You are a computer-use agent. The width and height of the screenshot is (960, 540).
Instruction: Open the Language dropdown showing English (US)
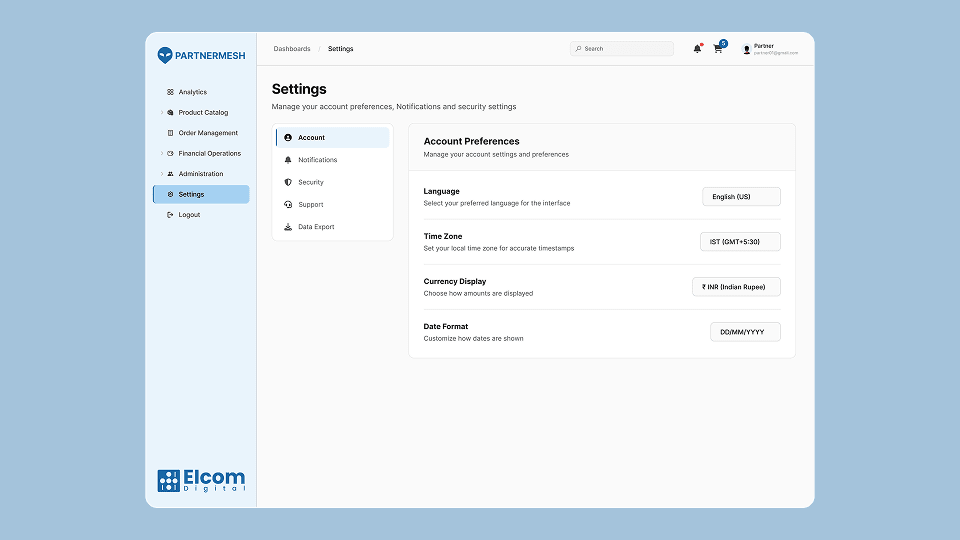pyautogui.click(x=741, y=197)
